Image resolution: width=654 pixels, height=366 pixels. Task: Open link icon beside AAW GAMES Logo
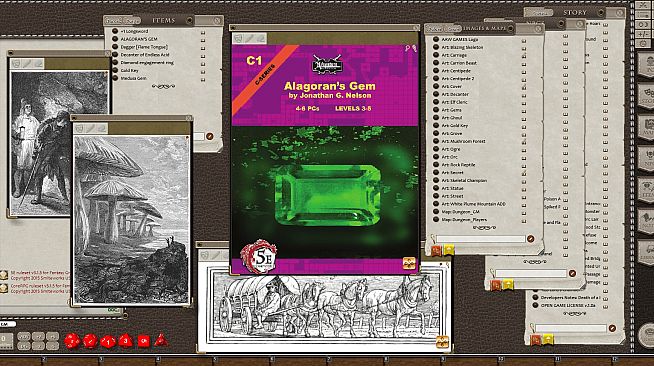(436, 39)
